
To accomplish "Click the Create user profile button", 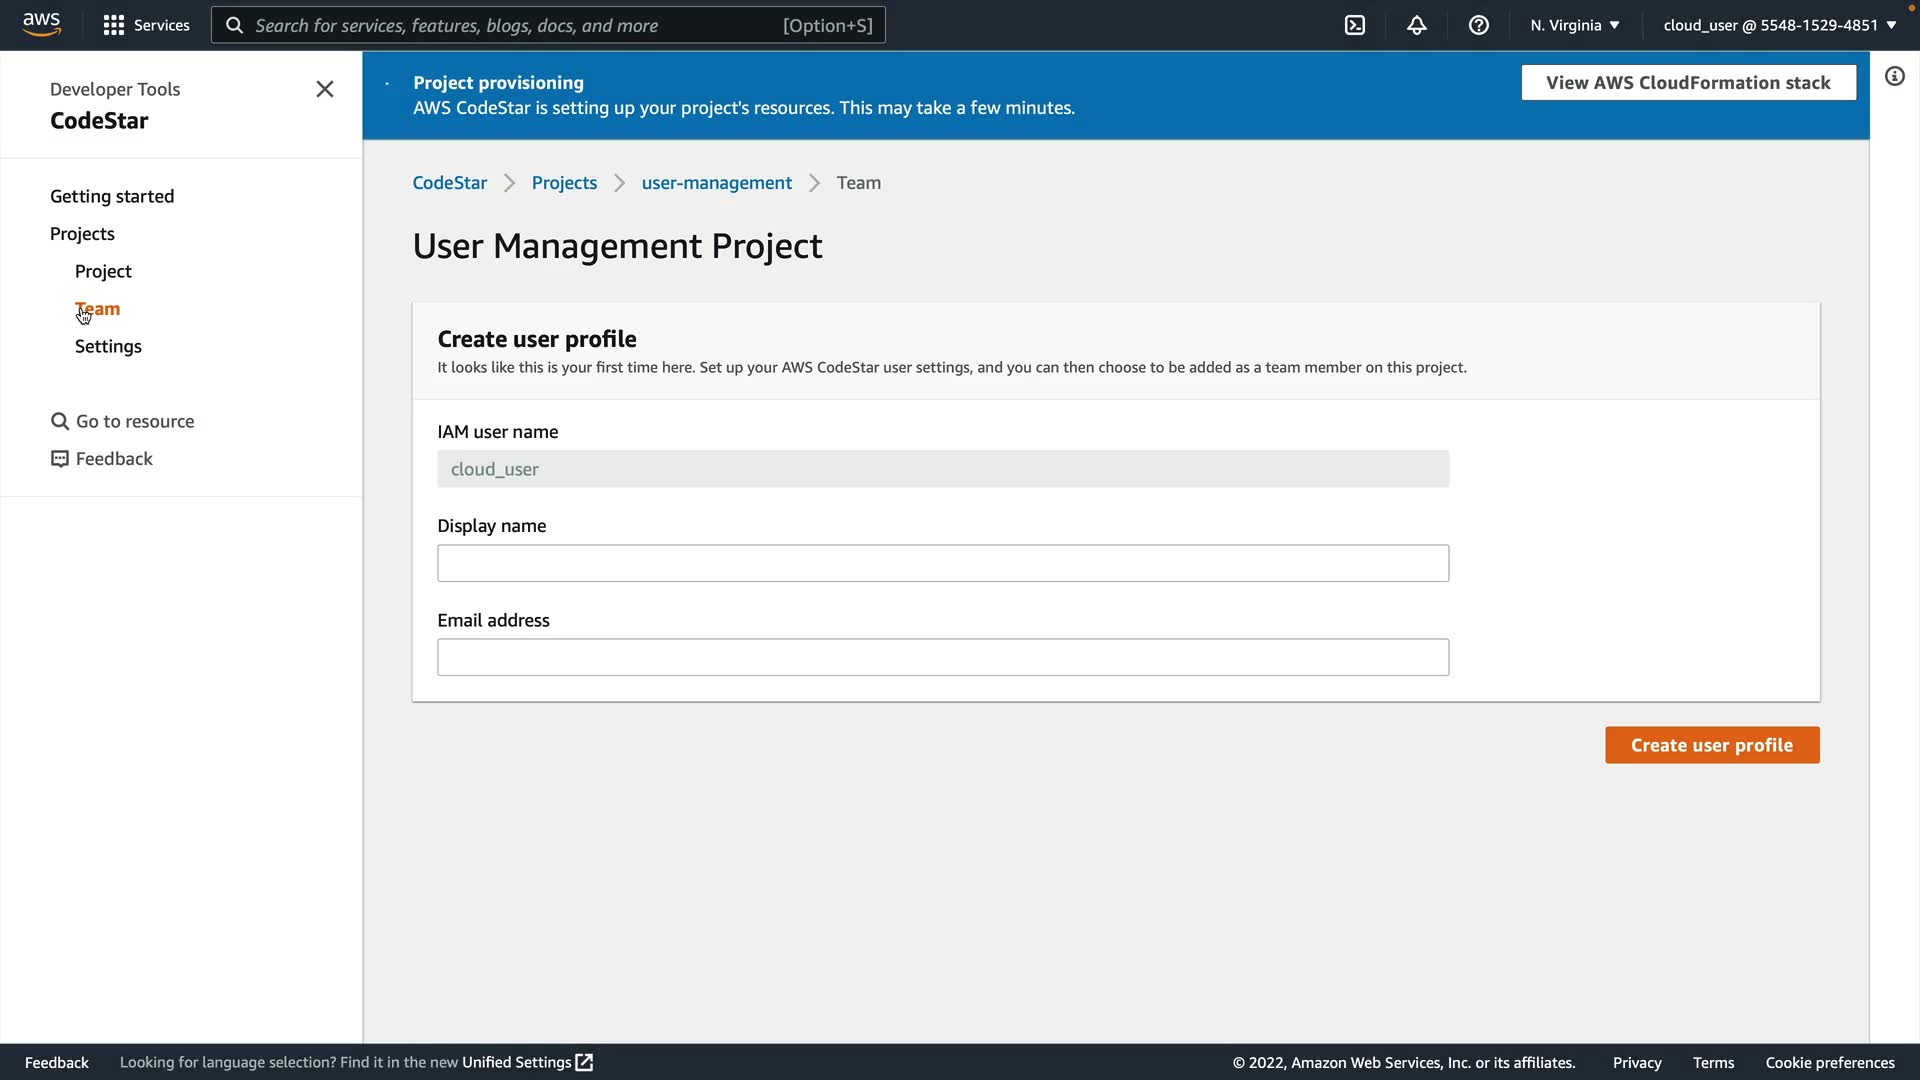I will 1711,745.
